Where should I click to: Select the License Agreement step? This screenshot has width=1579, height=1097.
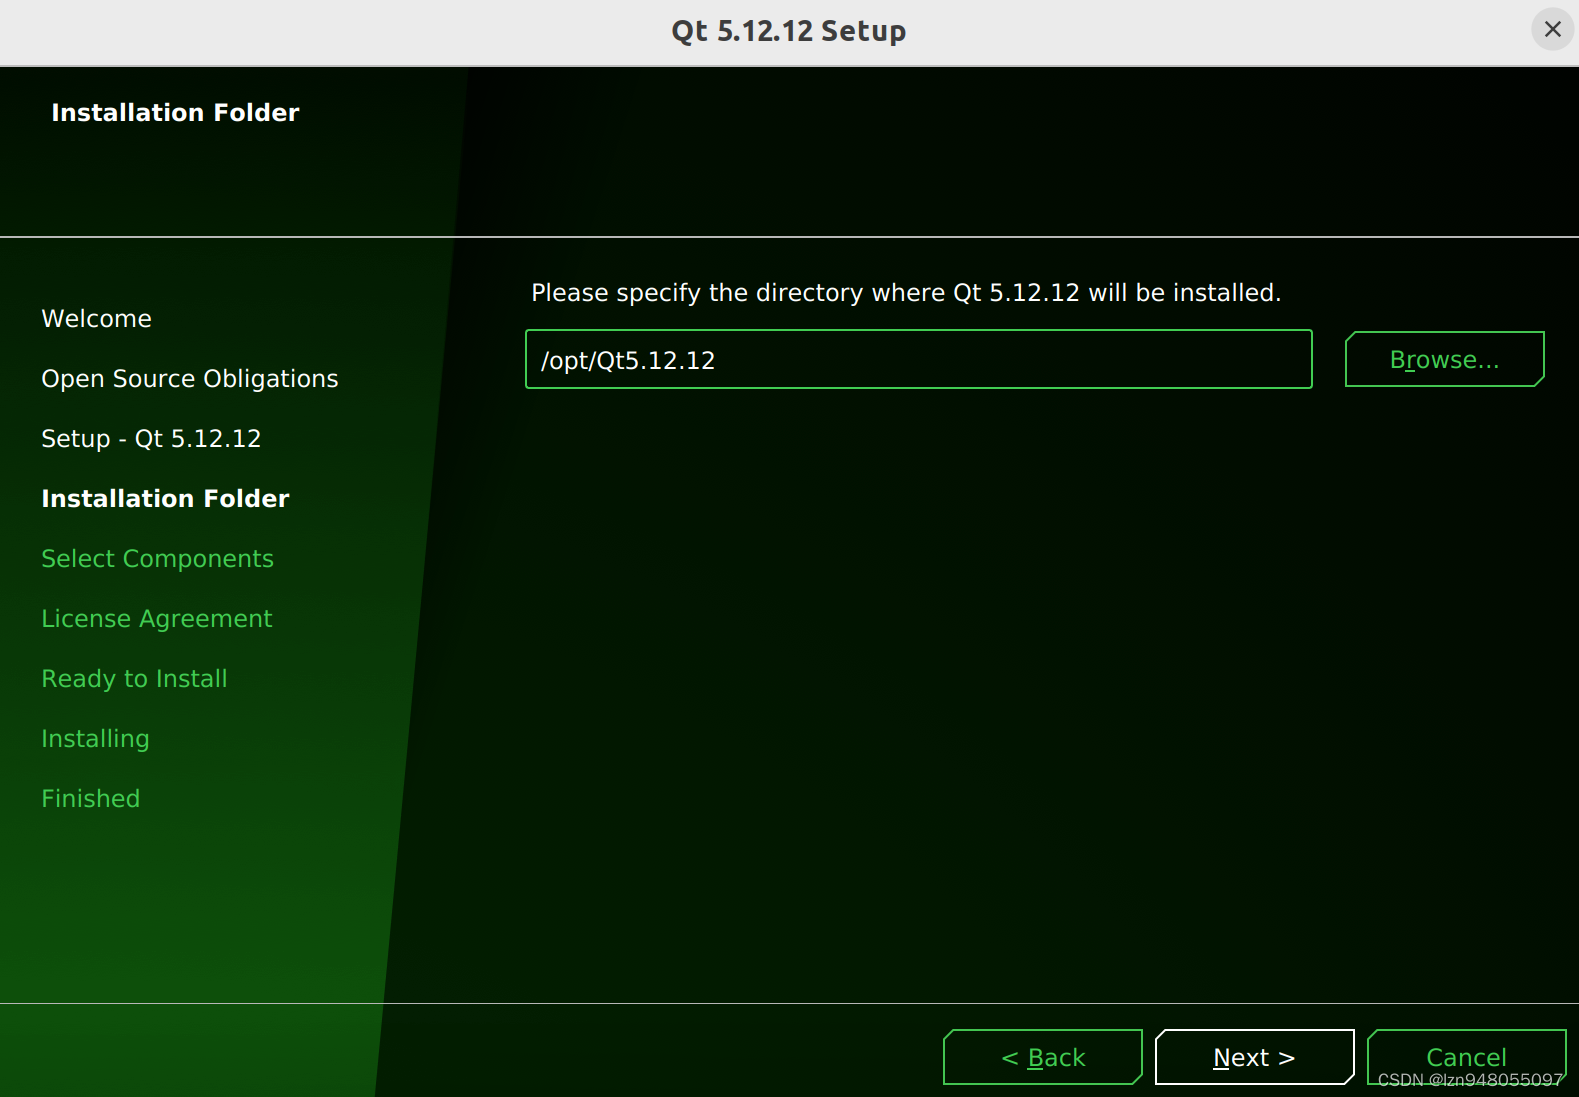156,619
